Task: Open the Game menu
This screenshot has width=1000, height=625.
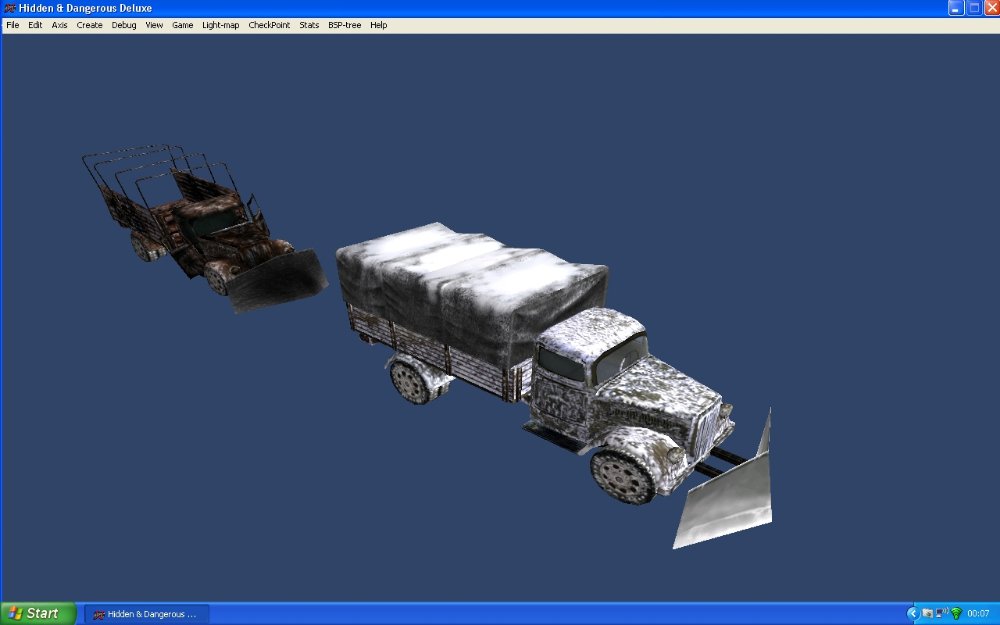Action: (181, 24)
